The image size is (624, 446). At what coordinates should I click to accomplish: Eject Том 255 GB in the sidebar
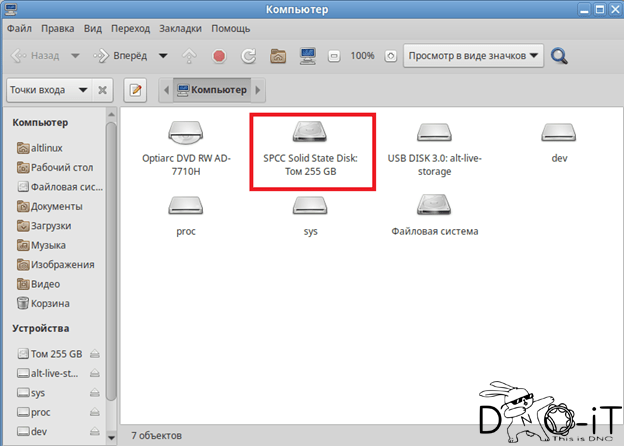click(94, 353)
